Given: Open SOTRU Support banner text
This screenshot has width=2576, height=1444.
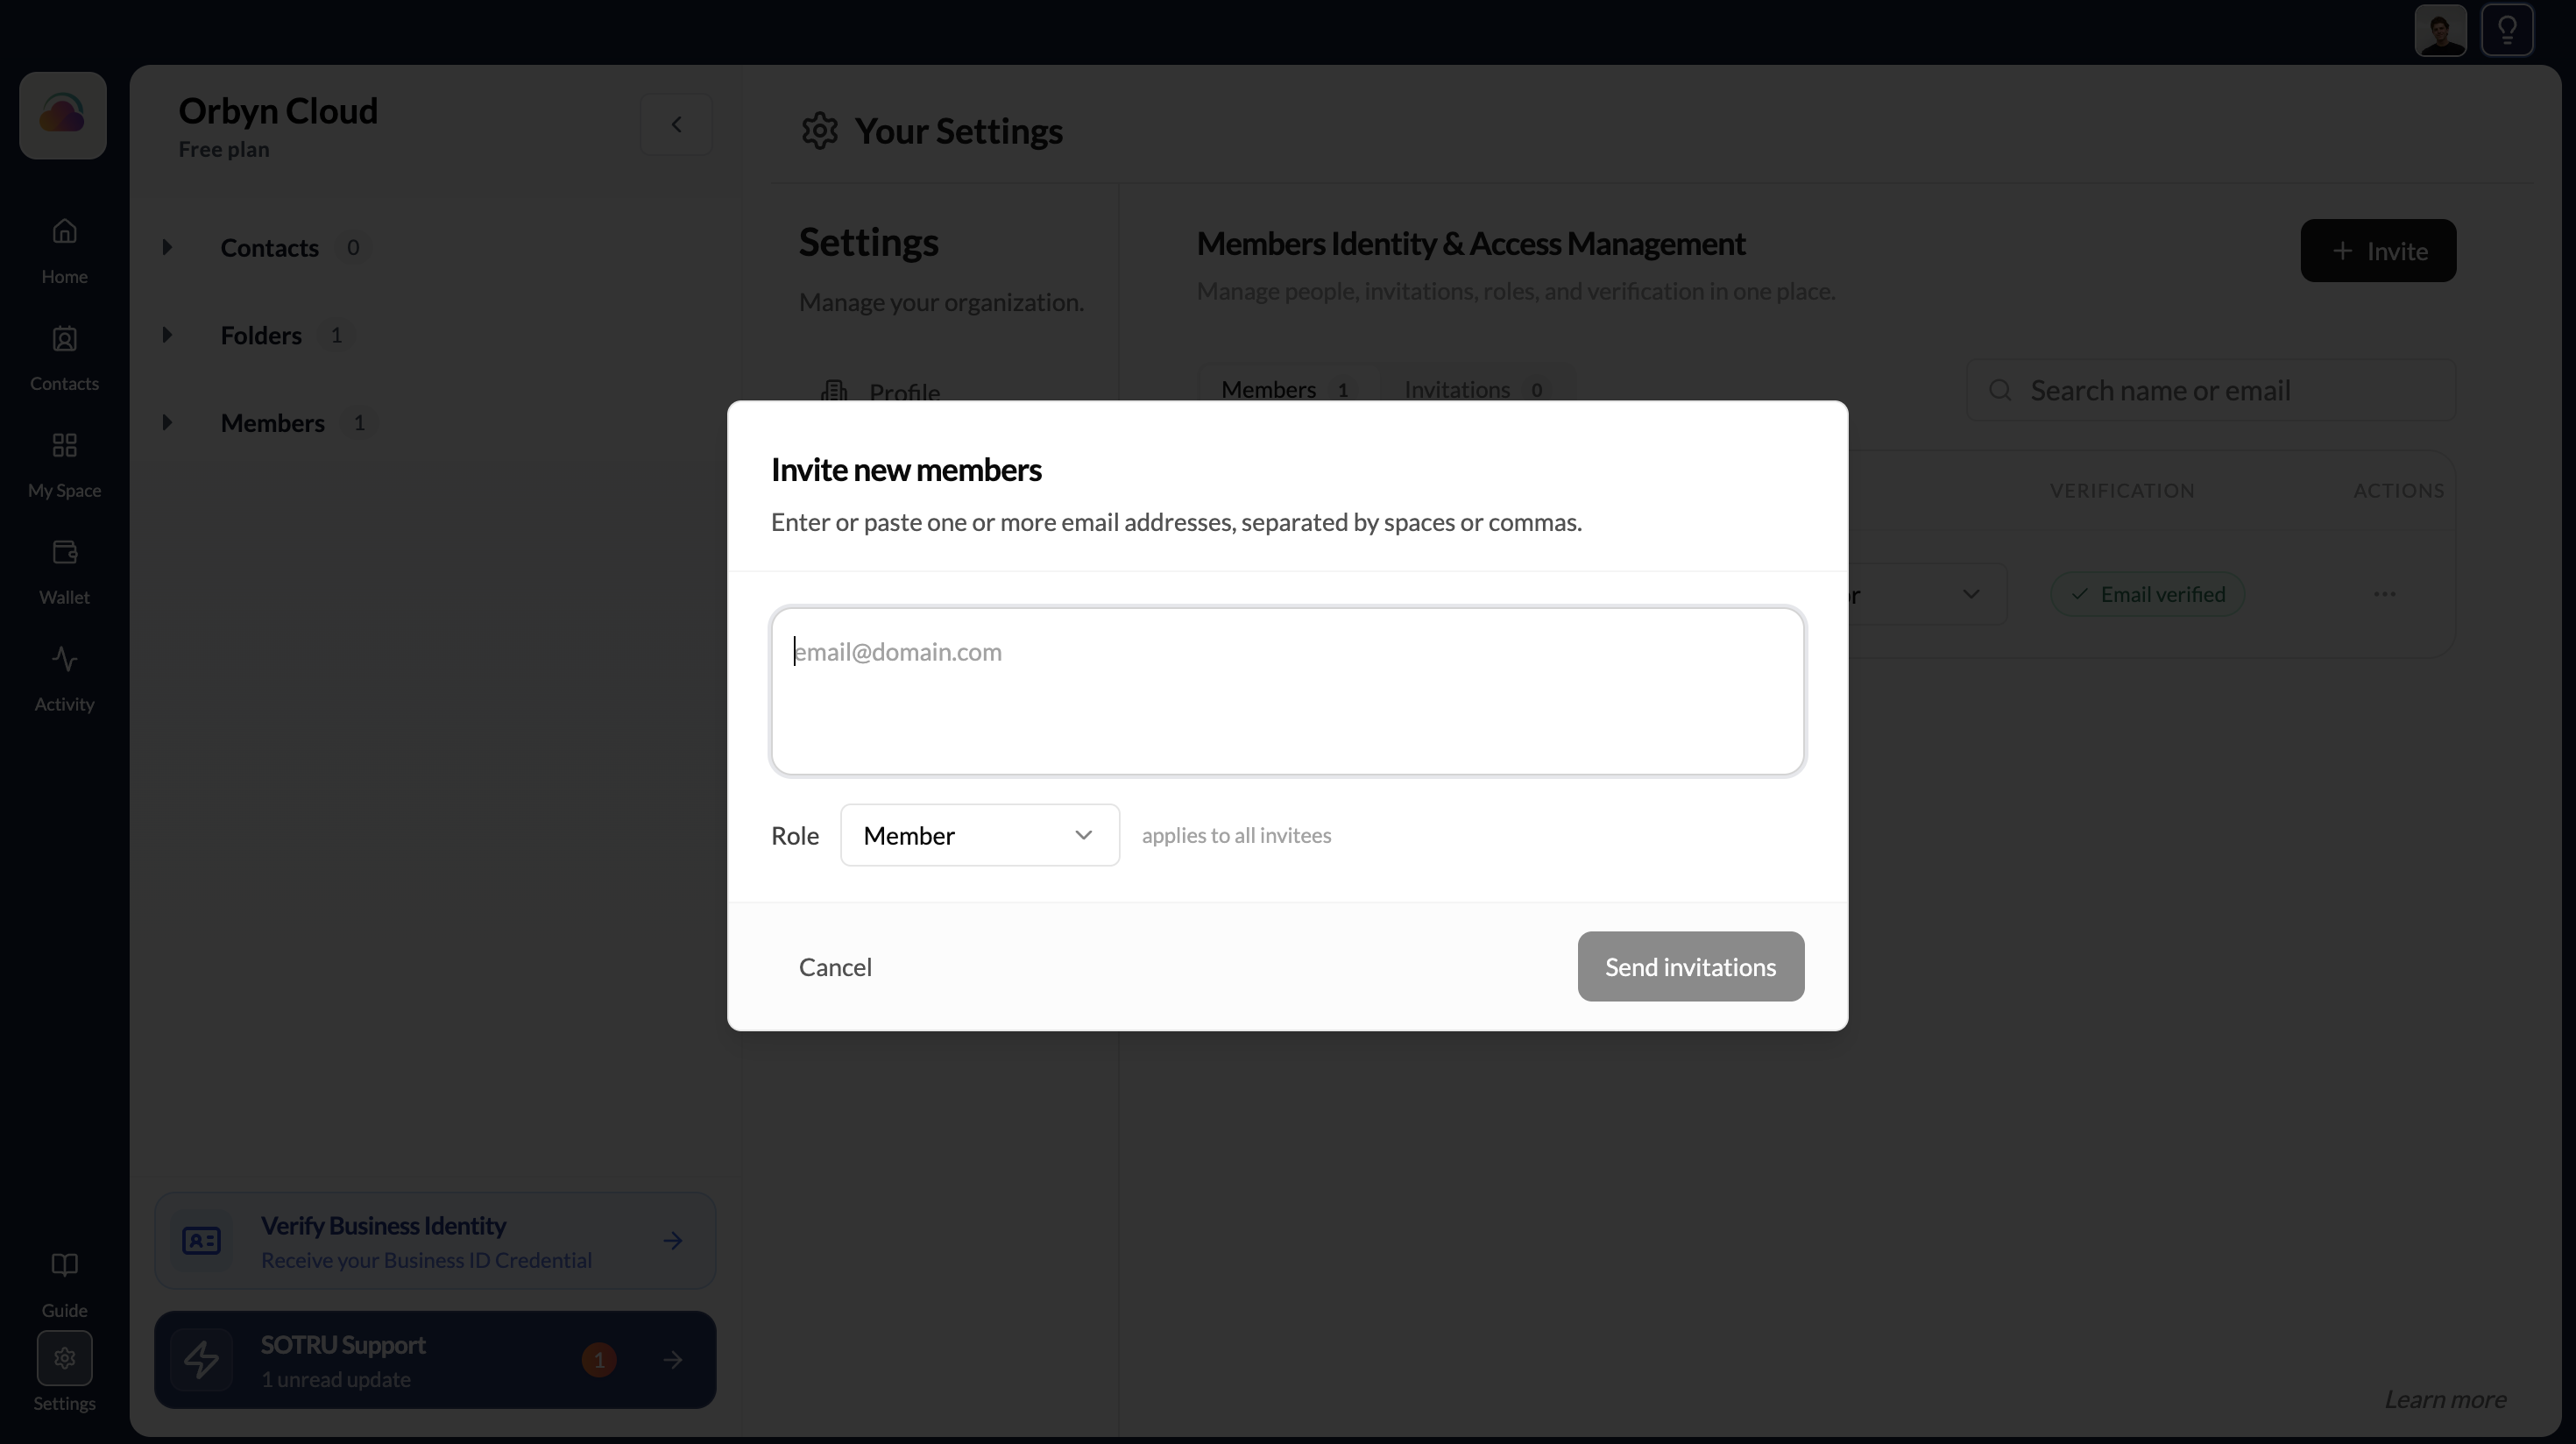Looking at the screenshot, I should 343,1345.
